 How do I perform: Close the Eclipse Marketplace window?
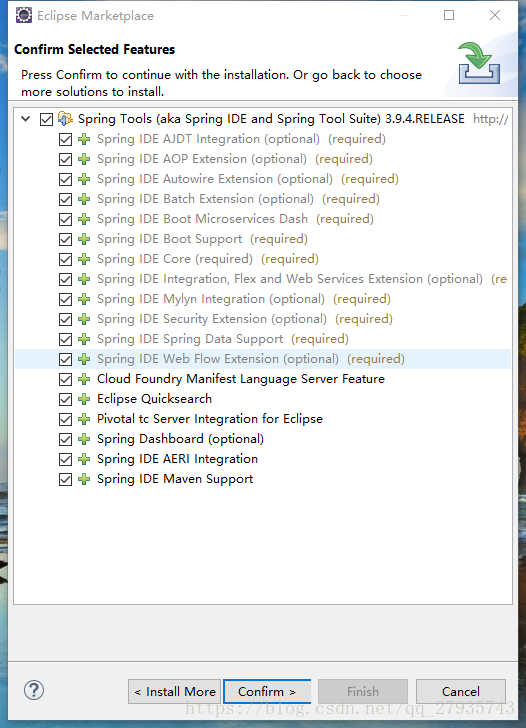495,15
